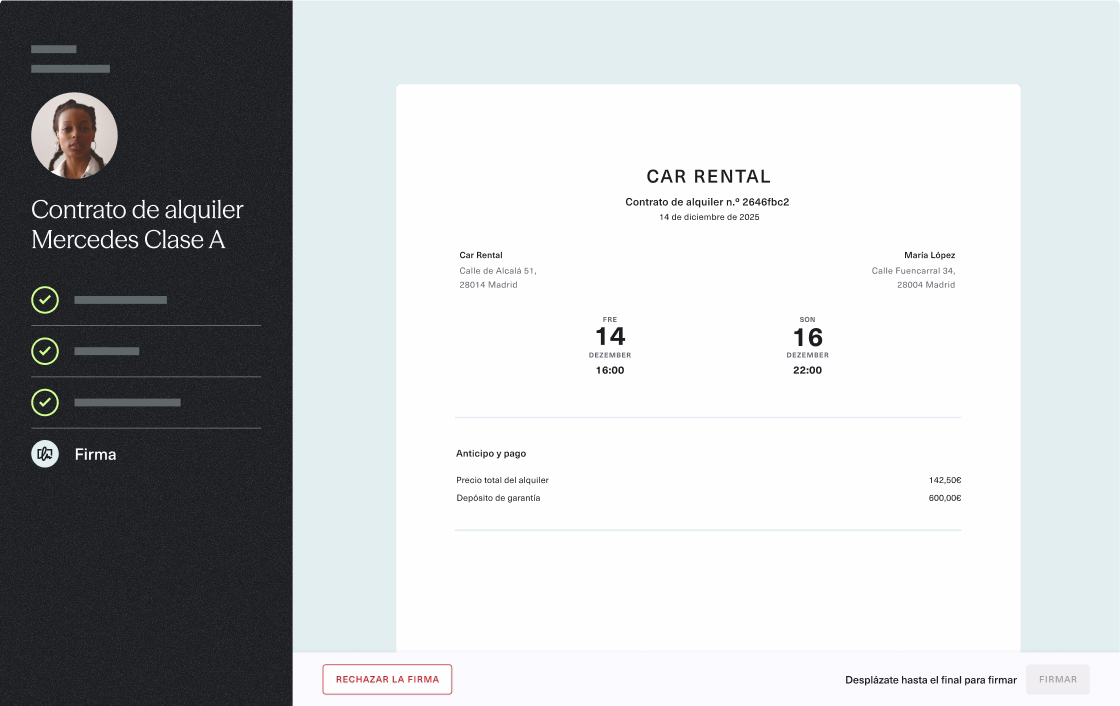This screenshot has height=706, width=1120.
Task: Open the first step's placeholder label
Action: [x=120, y=300]
